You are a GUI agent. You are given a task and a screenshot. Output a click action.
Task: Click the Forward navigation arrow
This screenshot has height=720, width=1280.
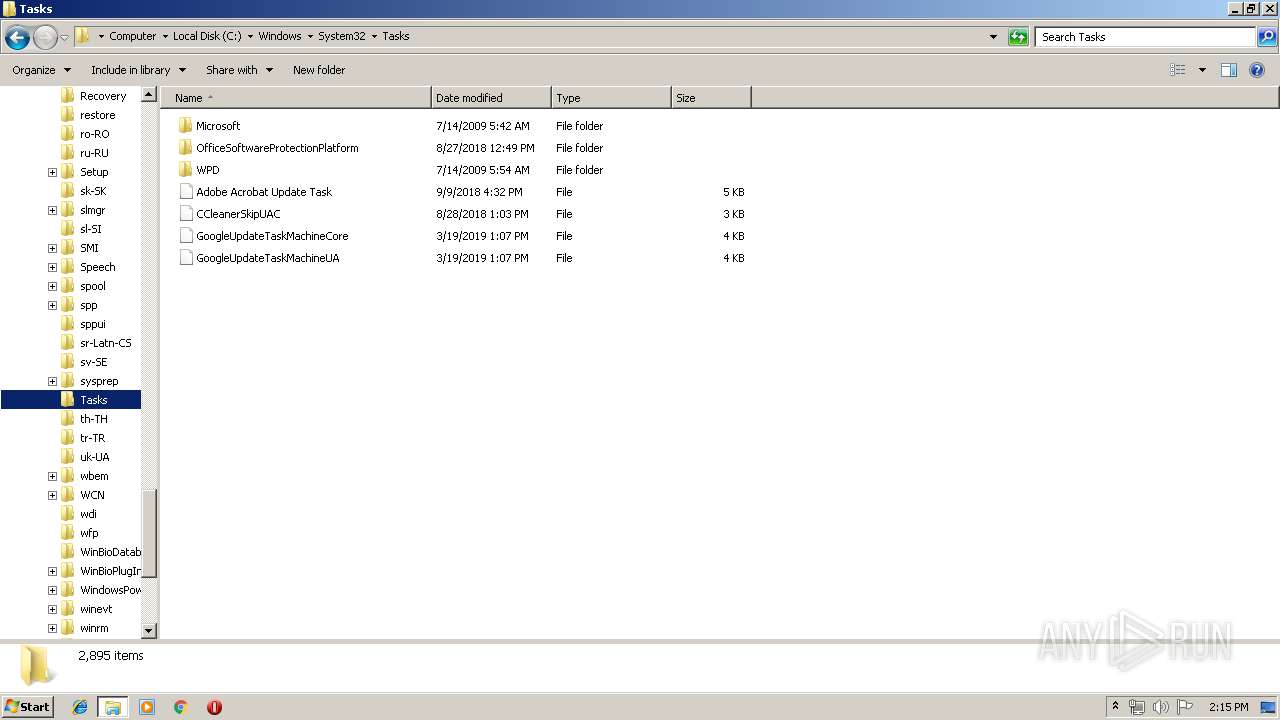click(x=45, y=38)
